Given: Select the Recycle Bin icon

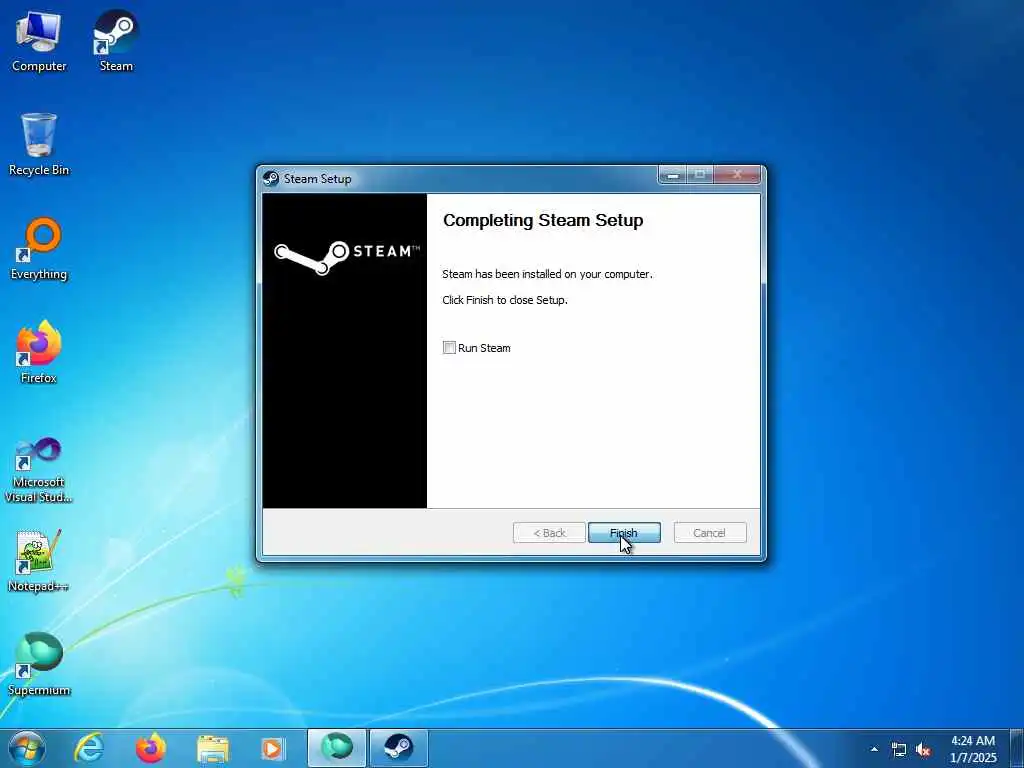Looking at the screenshot, I should (39, 144).
